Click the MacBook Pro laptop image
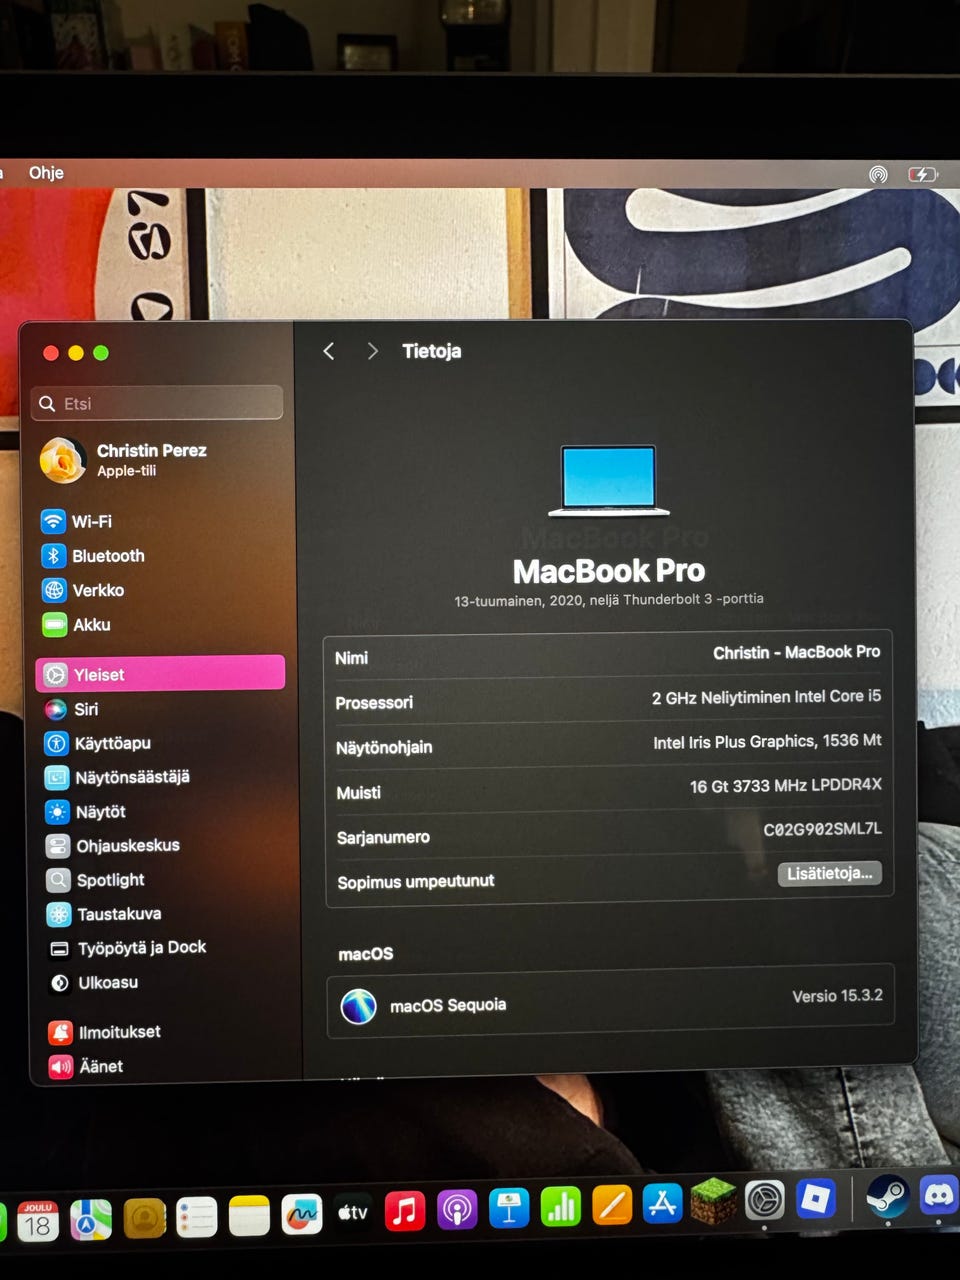 608,480
